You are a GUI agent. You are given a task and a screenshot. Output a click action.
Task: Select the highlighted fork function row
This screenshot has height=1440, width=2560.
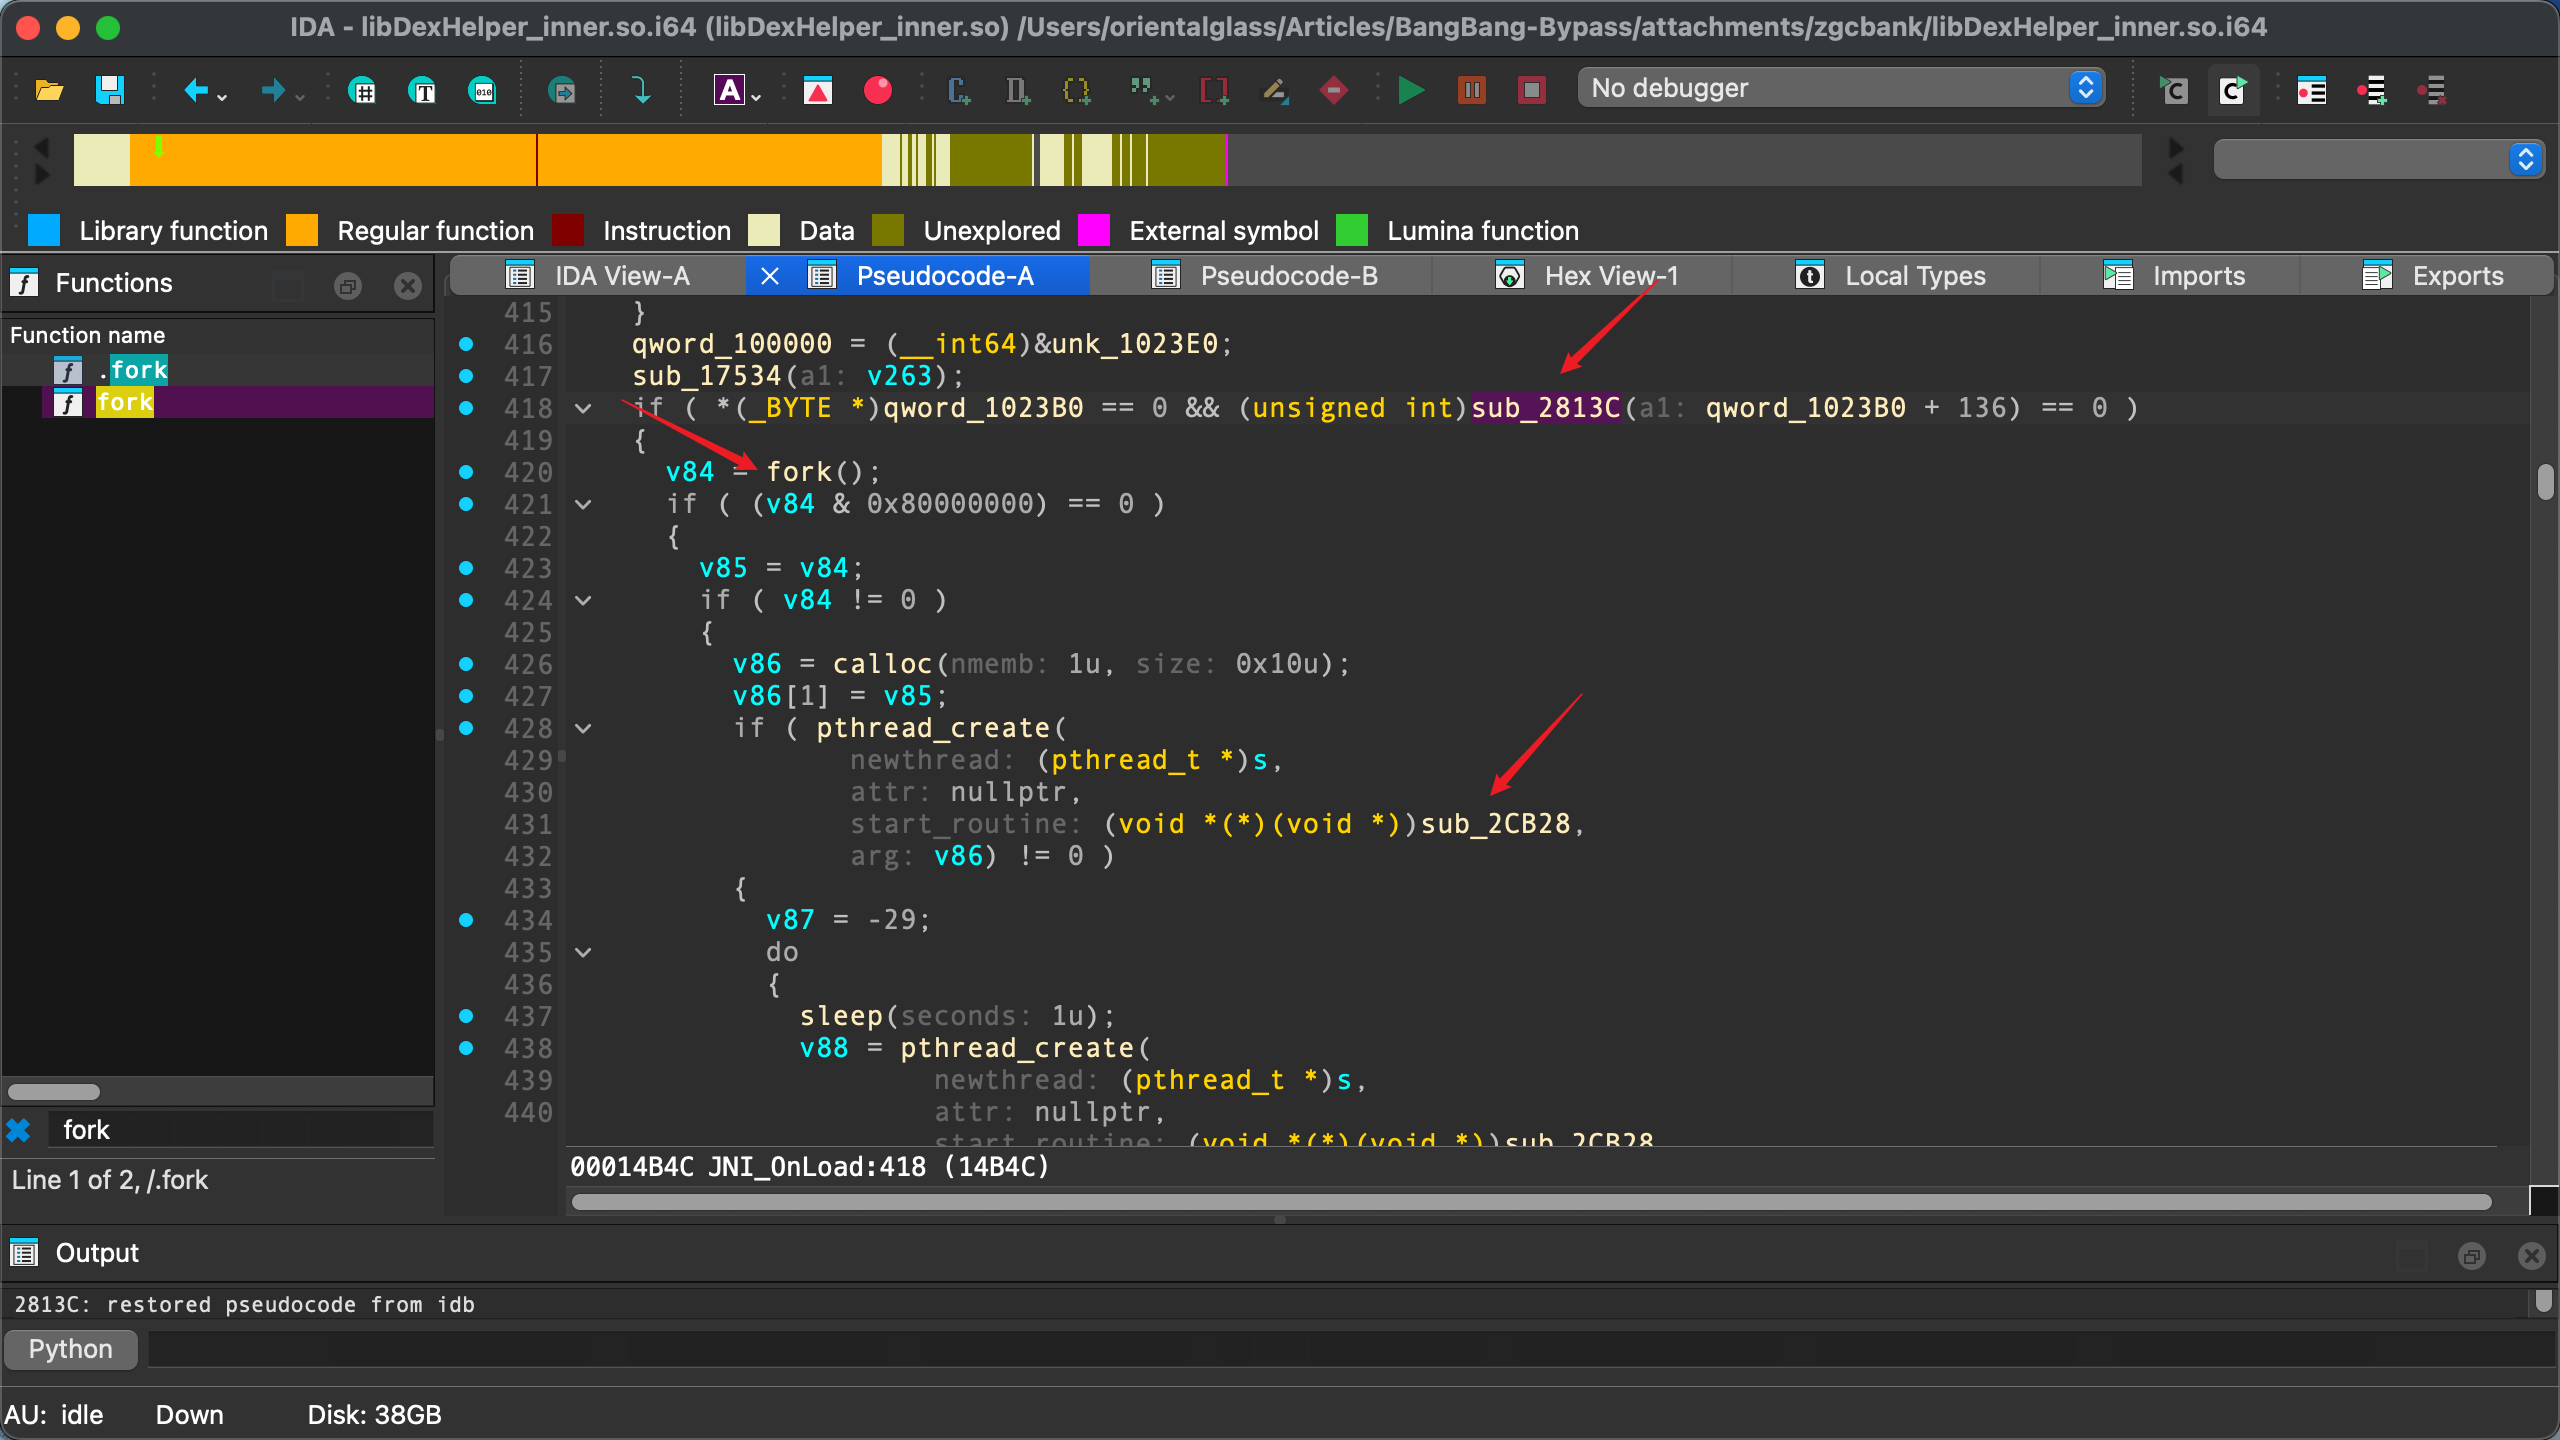tap(218, 402)
